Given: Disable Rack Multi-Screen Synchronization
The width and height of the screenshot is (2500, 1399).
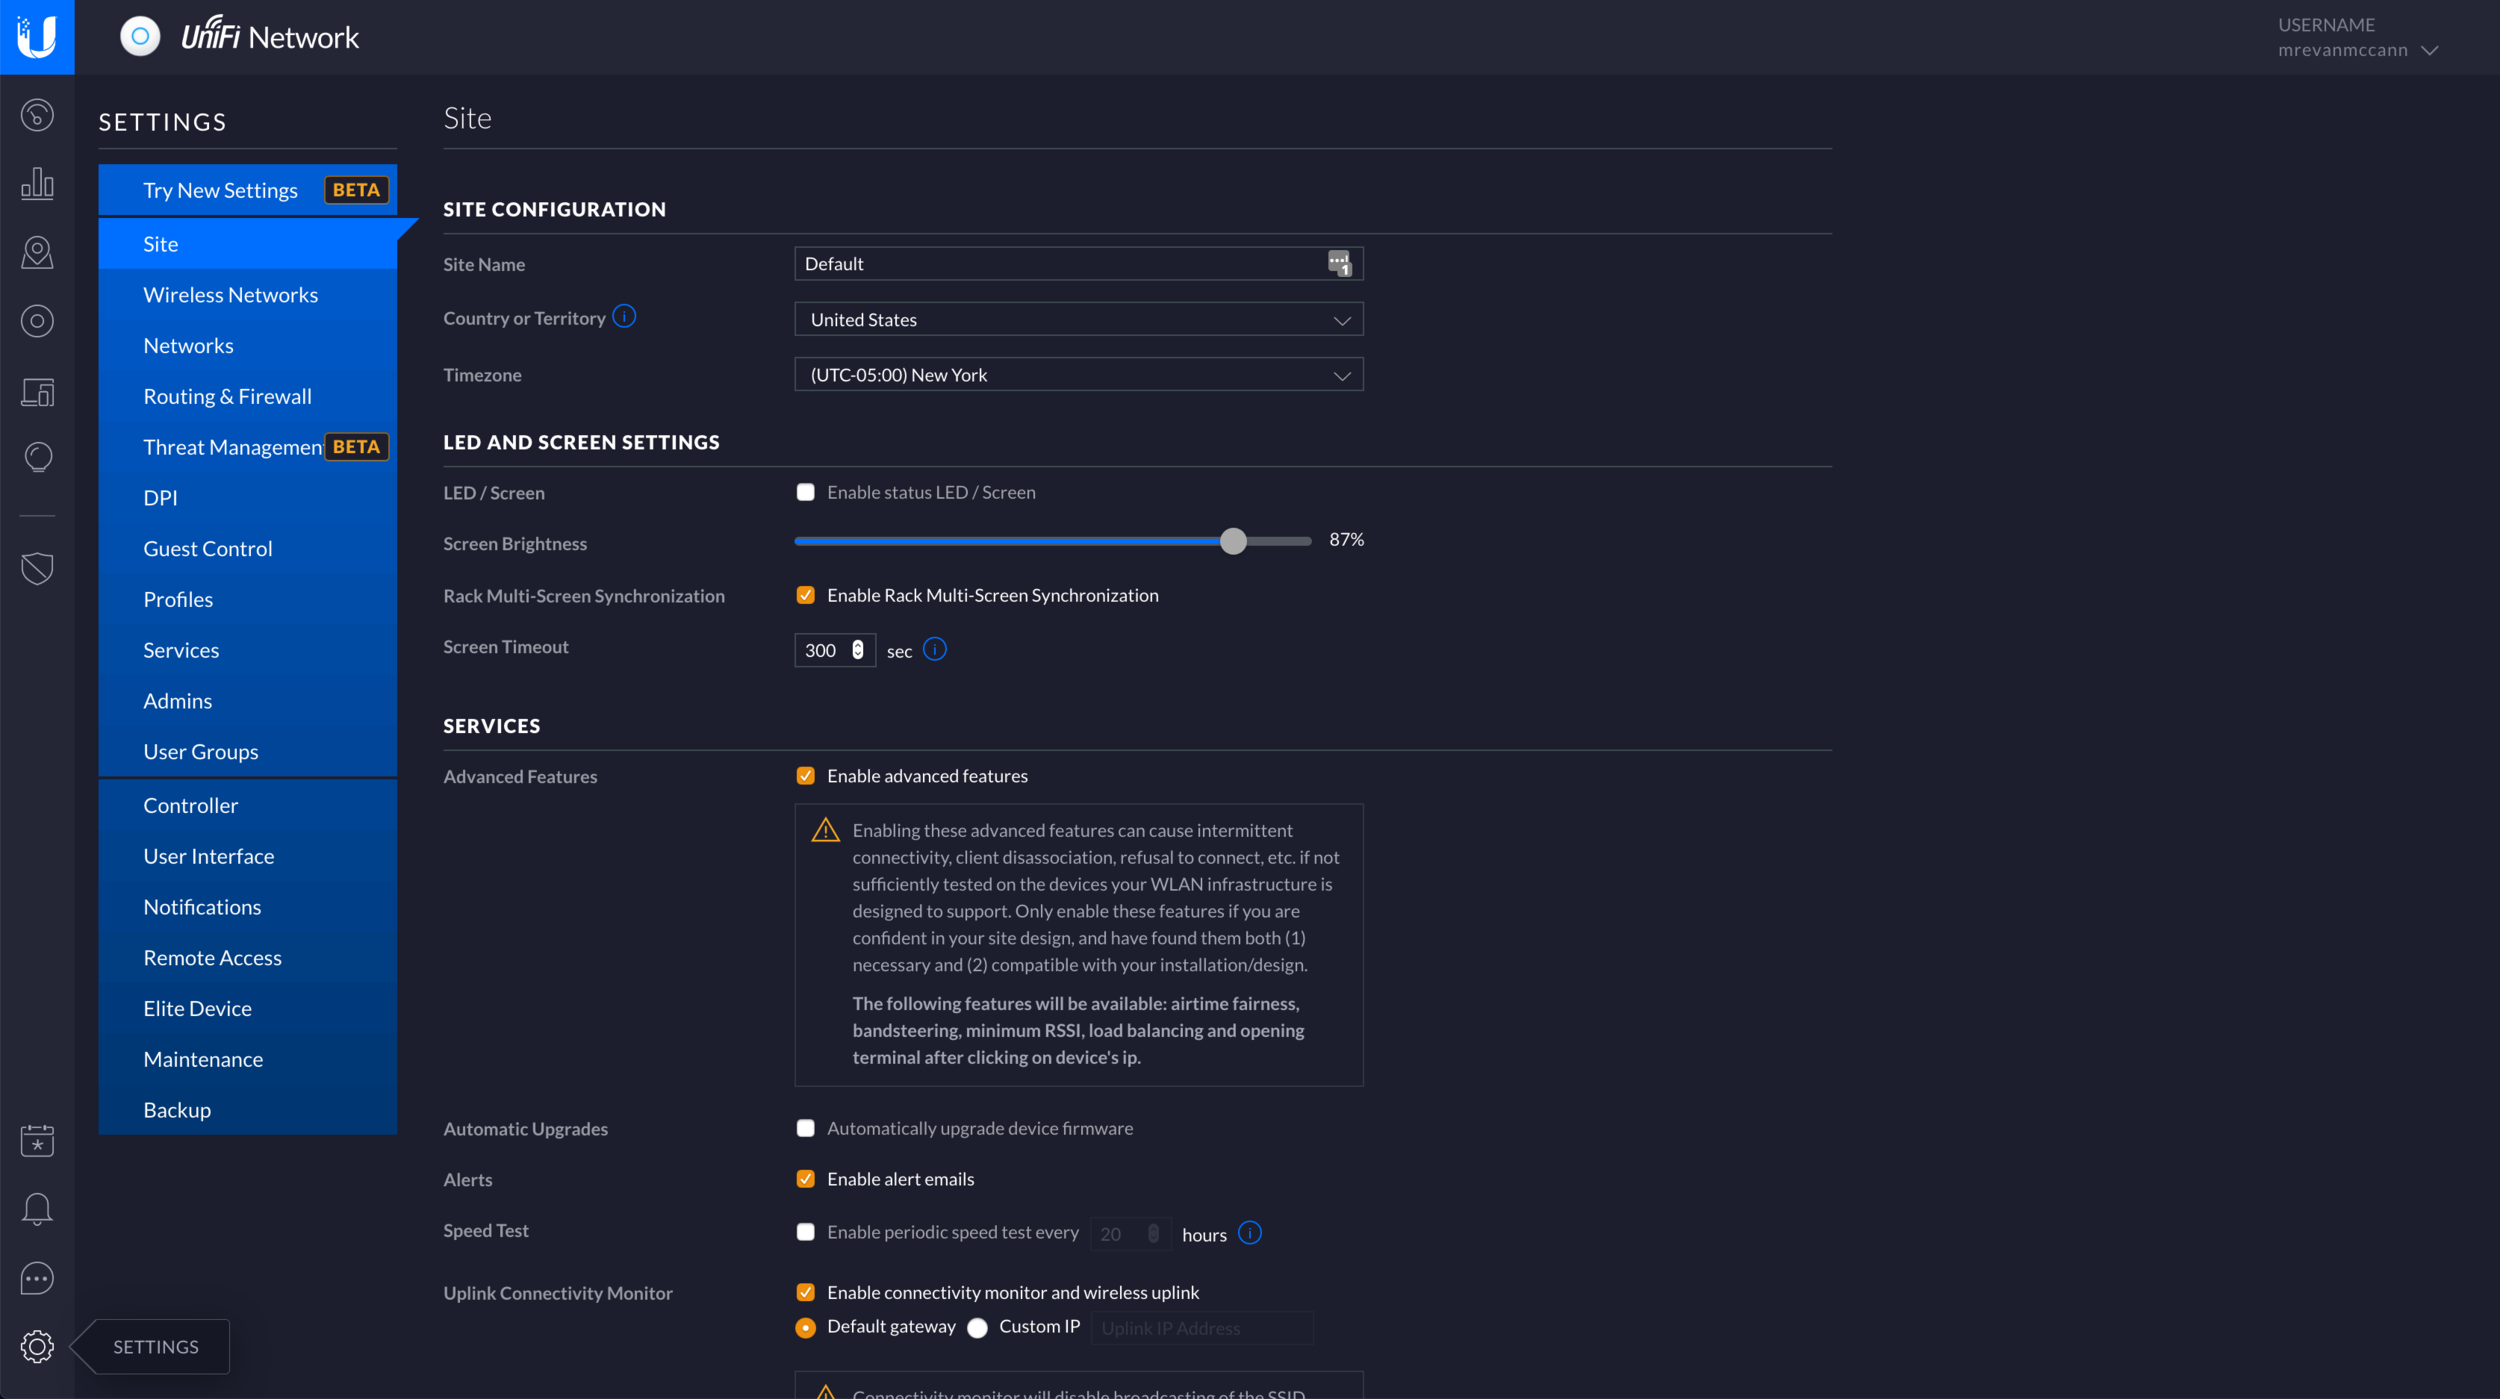Looking at the screenshot, I should [805, 595].
